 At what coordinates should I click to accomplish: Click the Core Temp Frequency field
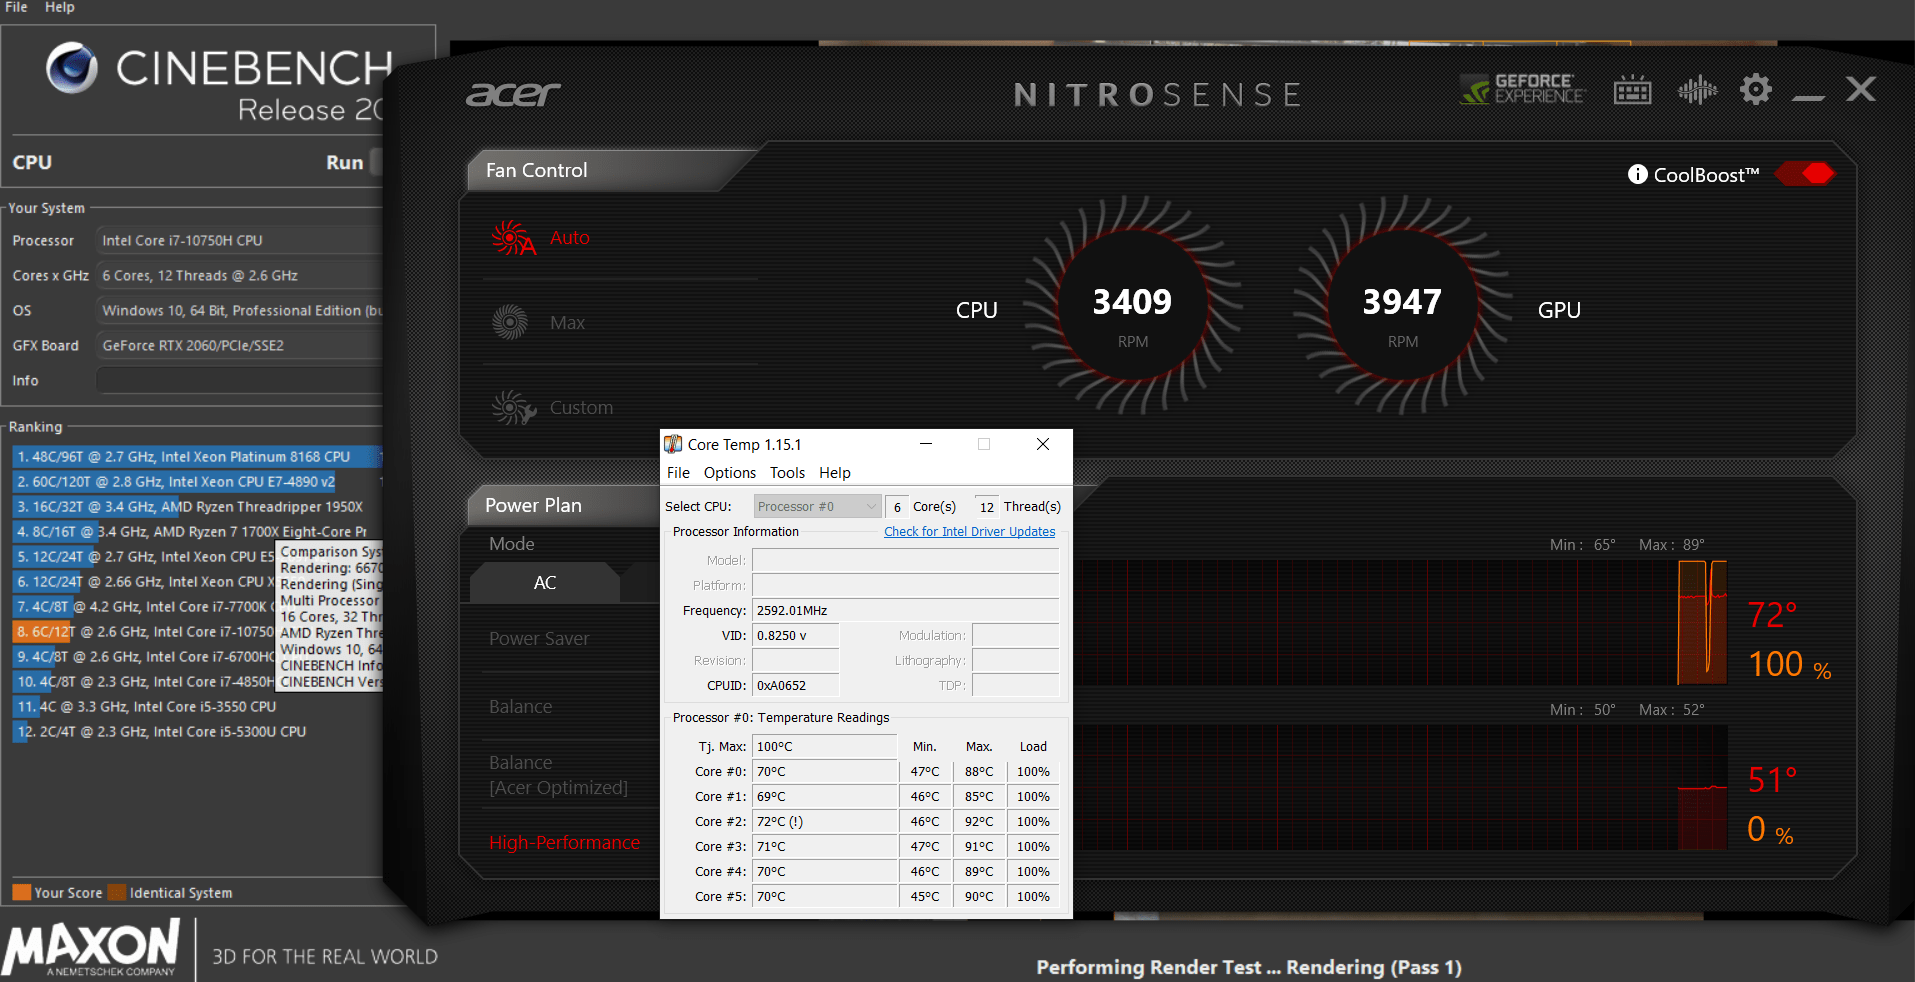(905, 610)
